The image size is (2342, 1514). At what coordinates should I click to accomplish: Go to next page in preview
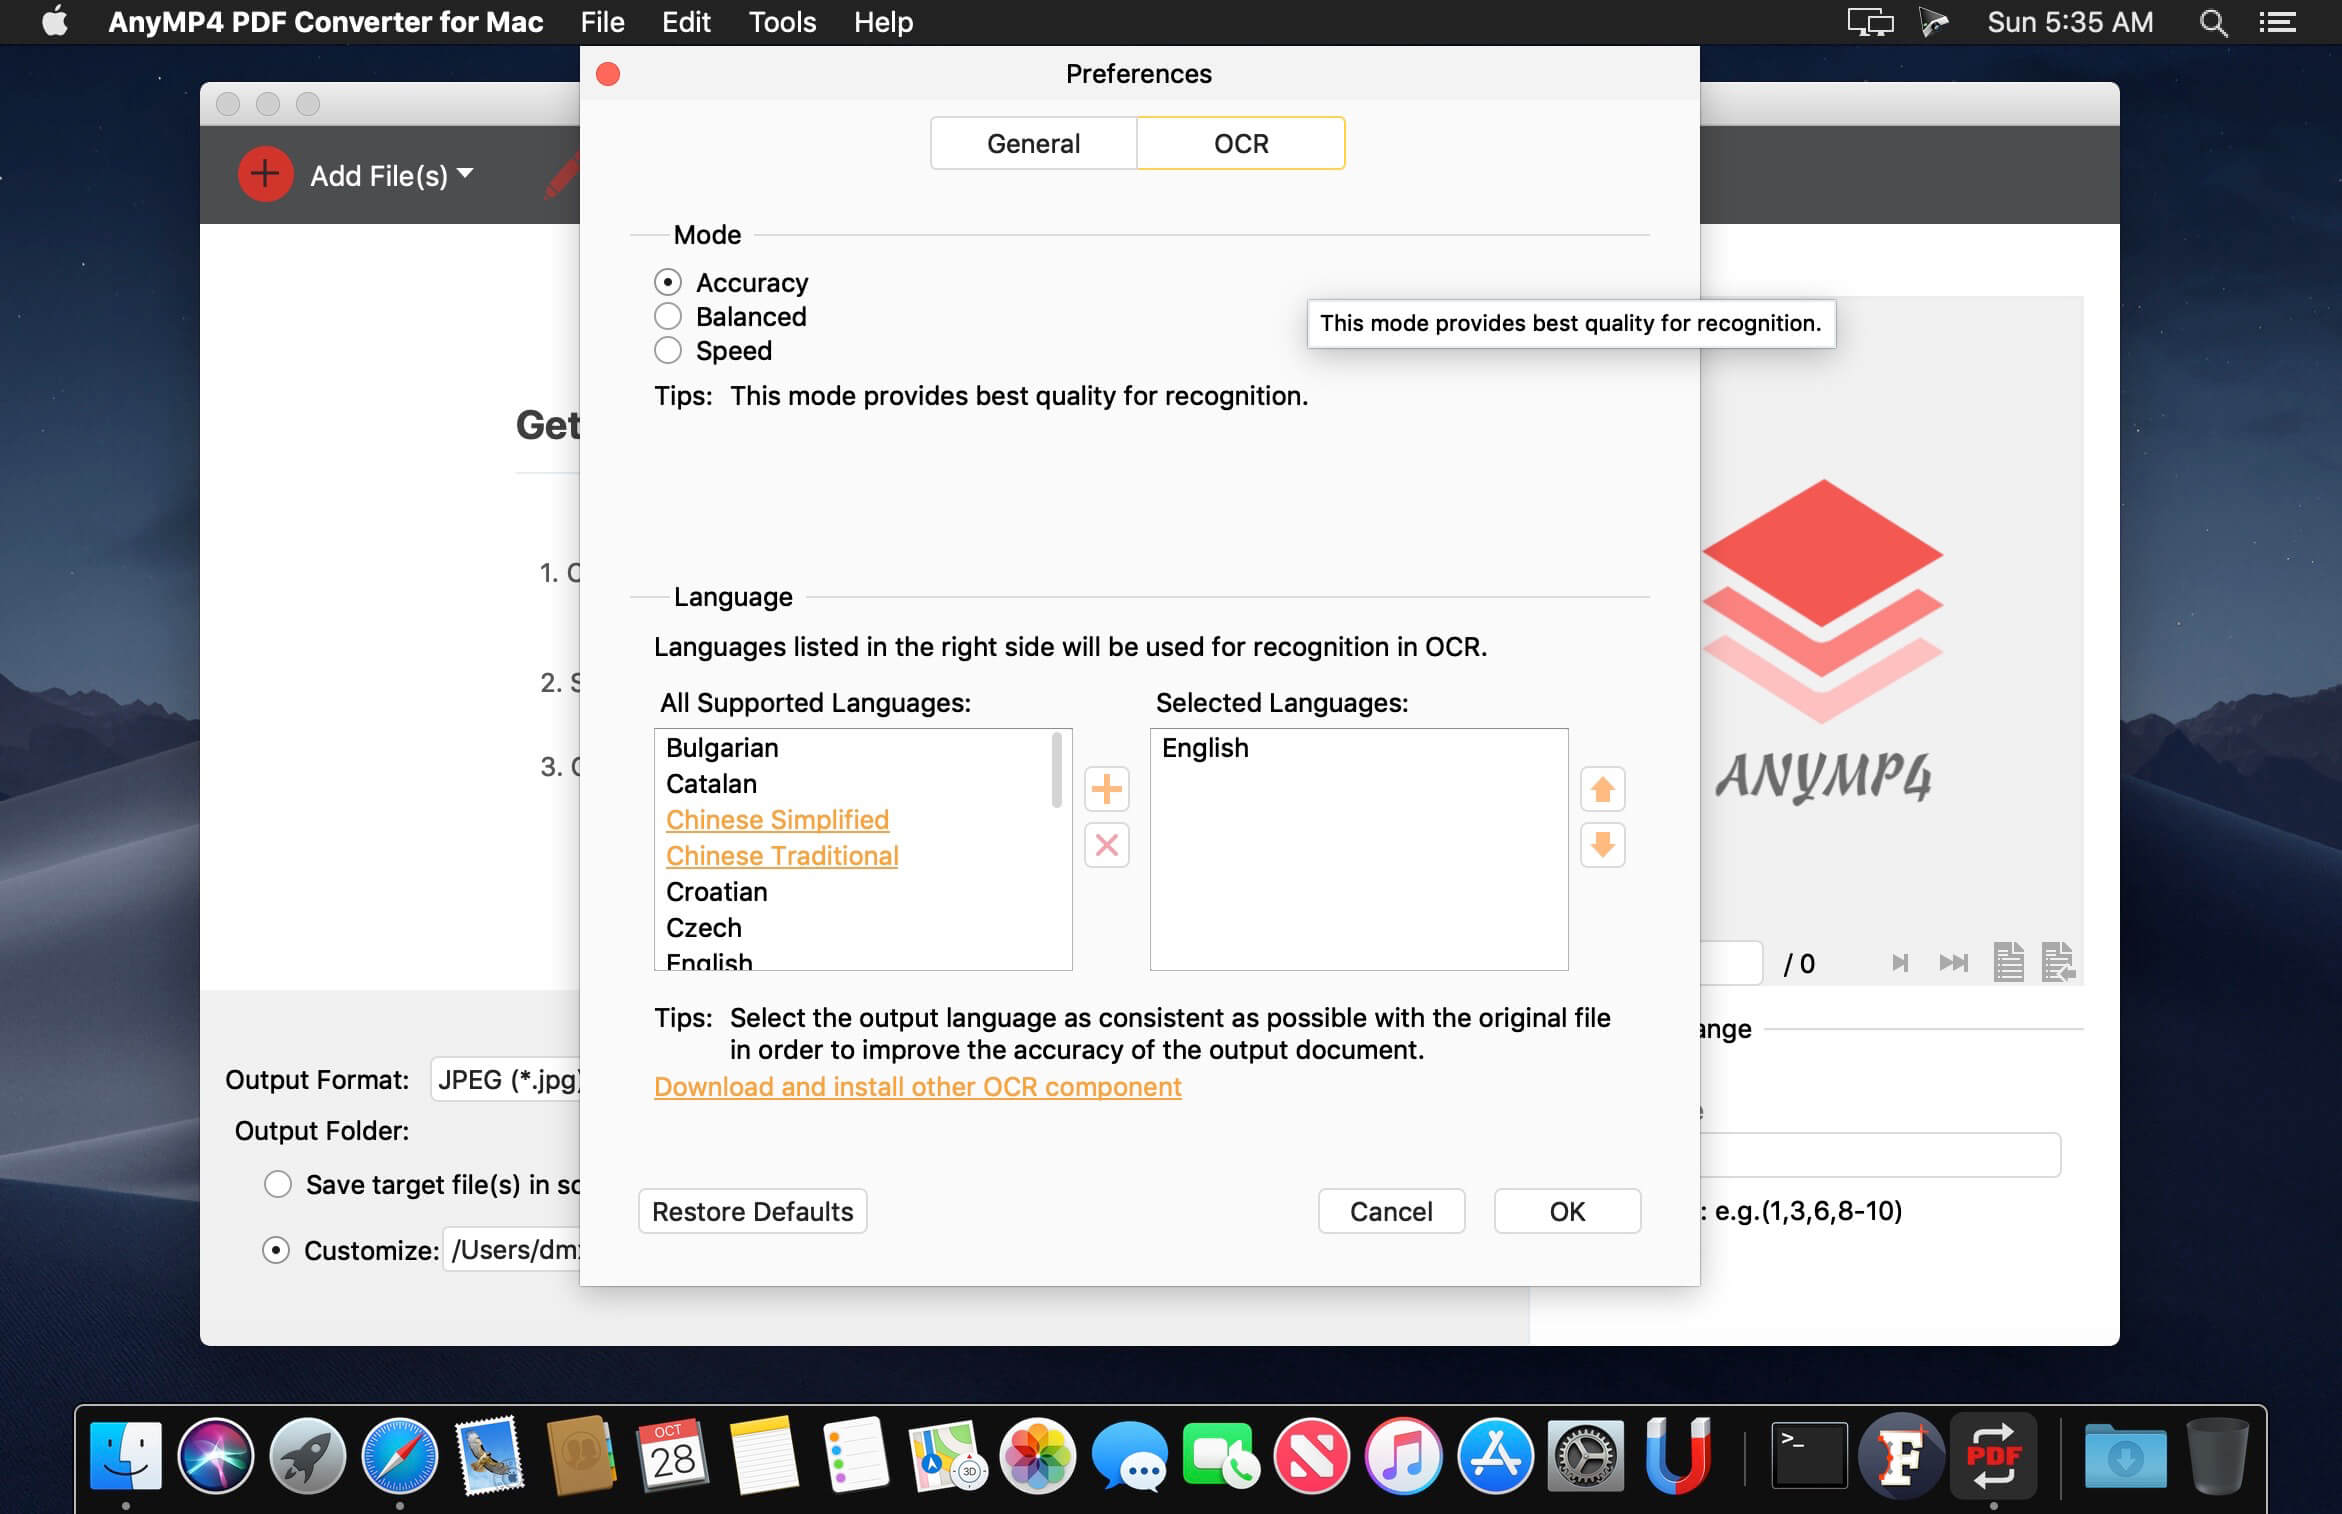(1900, 962)
